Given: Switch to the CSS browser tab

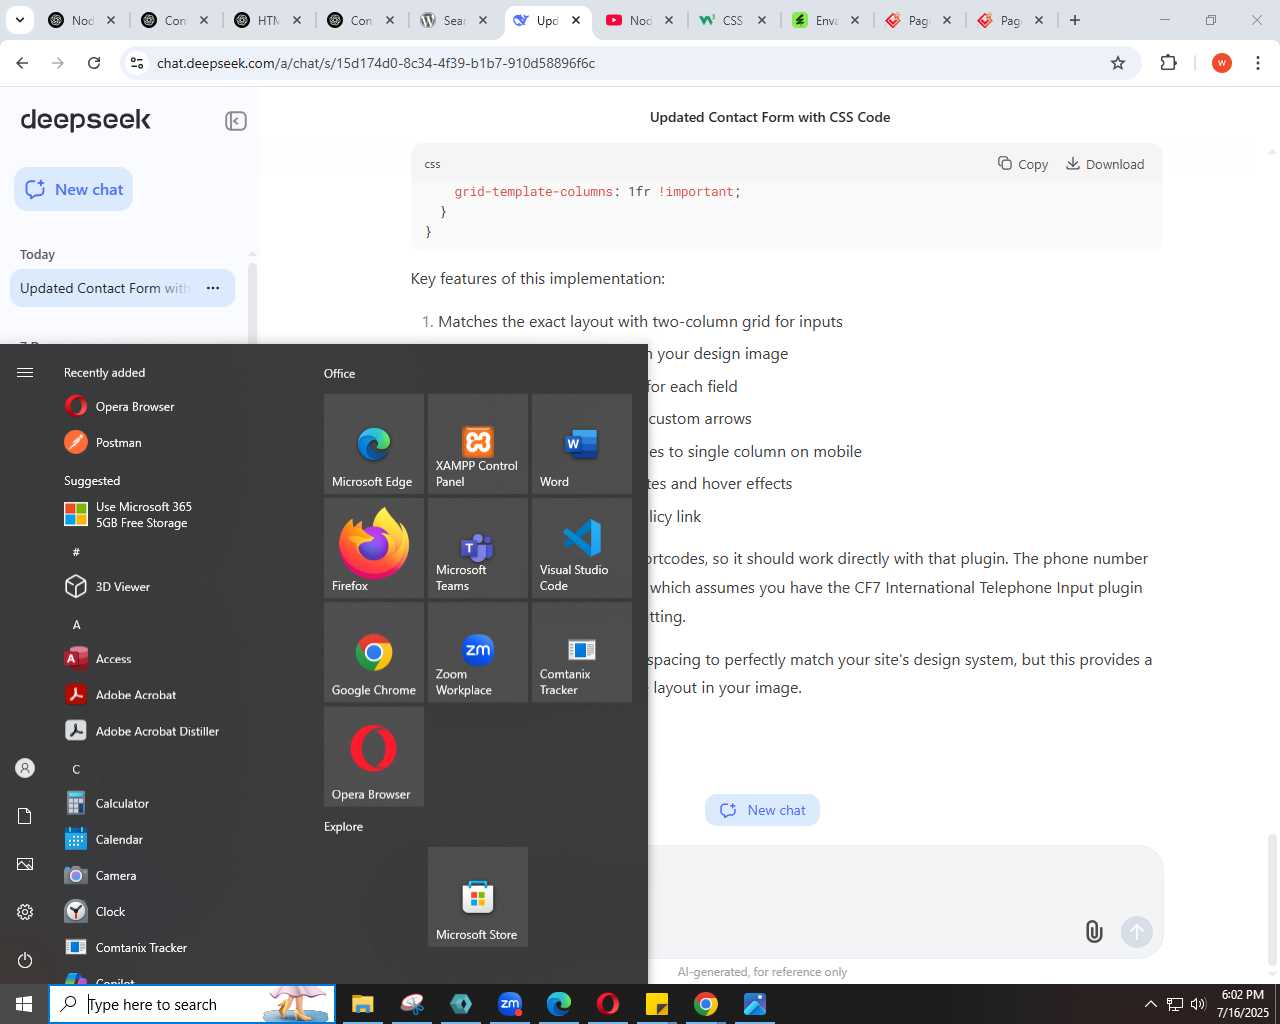Looking at the screenshot, I should click(x=733, y=20).
